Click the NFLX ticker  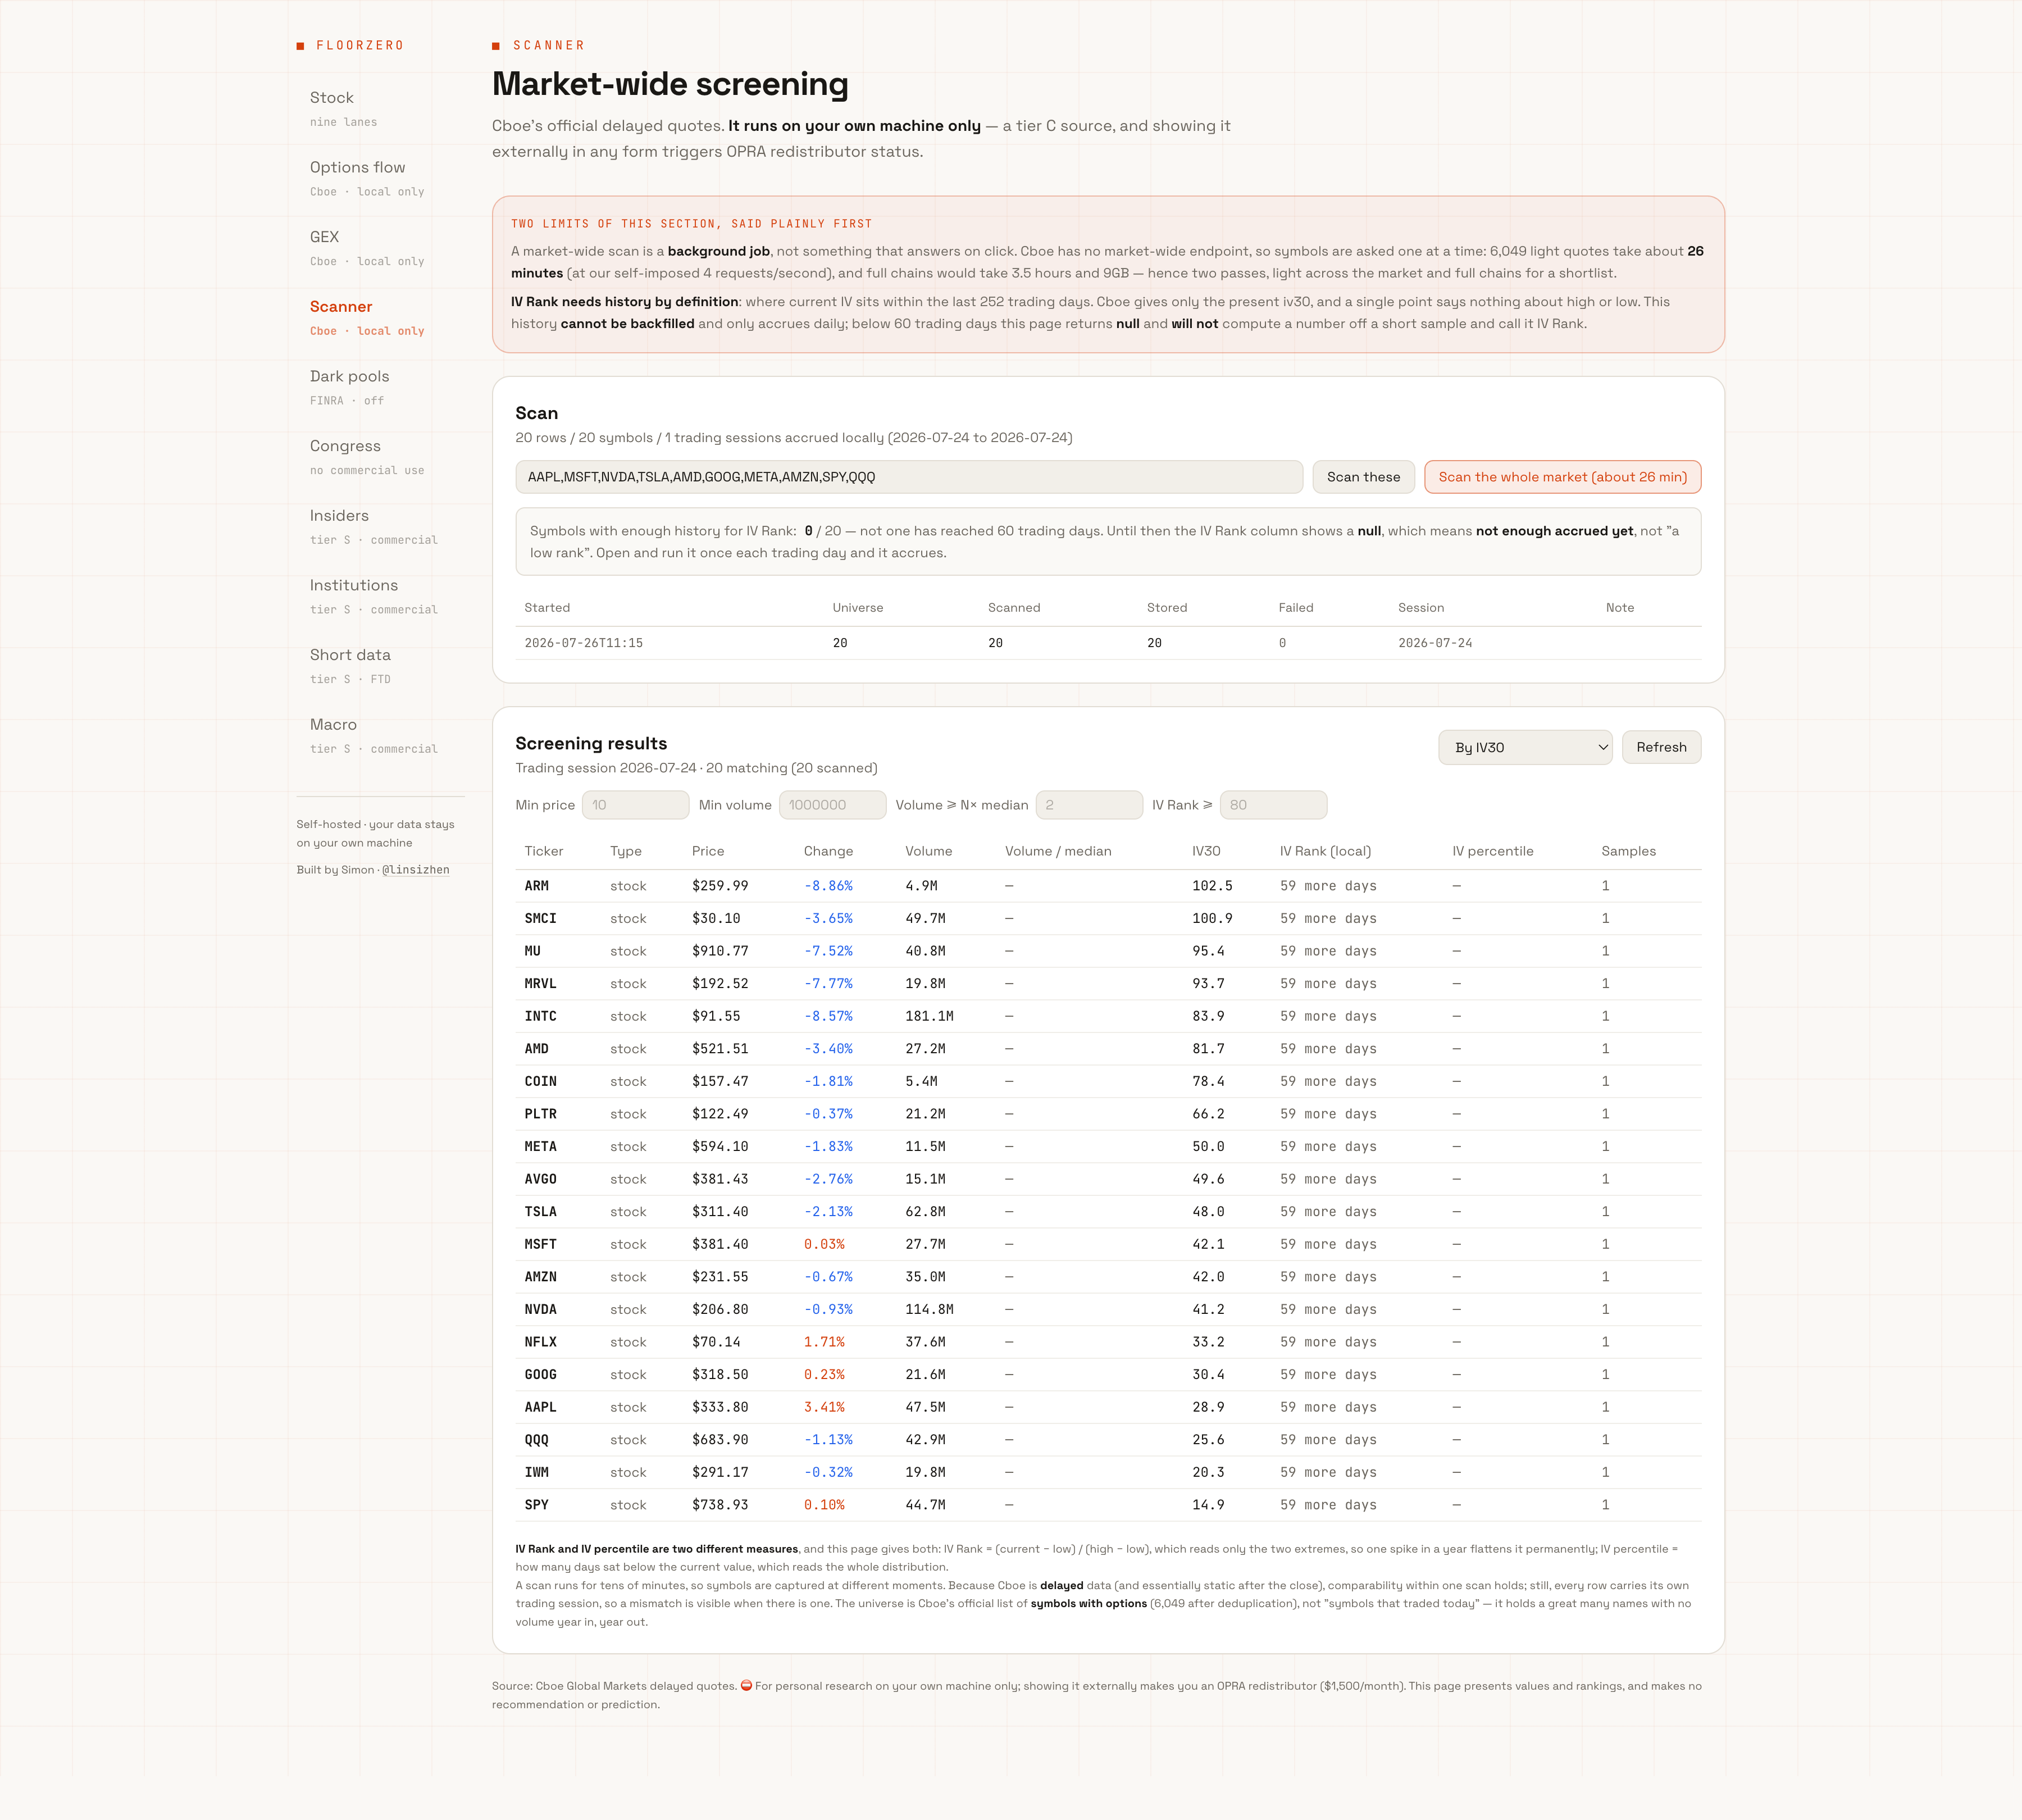coord(541,1342)
